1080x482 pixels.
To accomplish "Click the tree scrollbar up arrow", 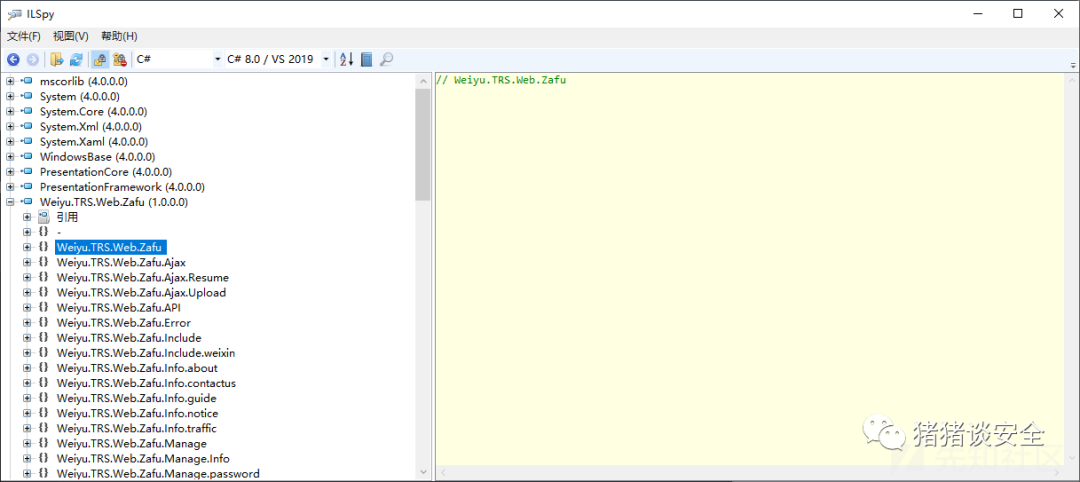I will [422, 81].
